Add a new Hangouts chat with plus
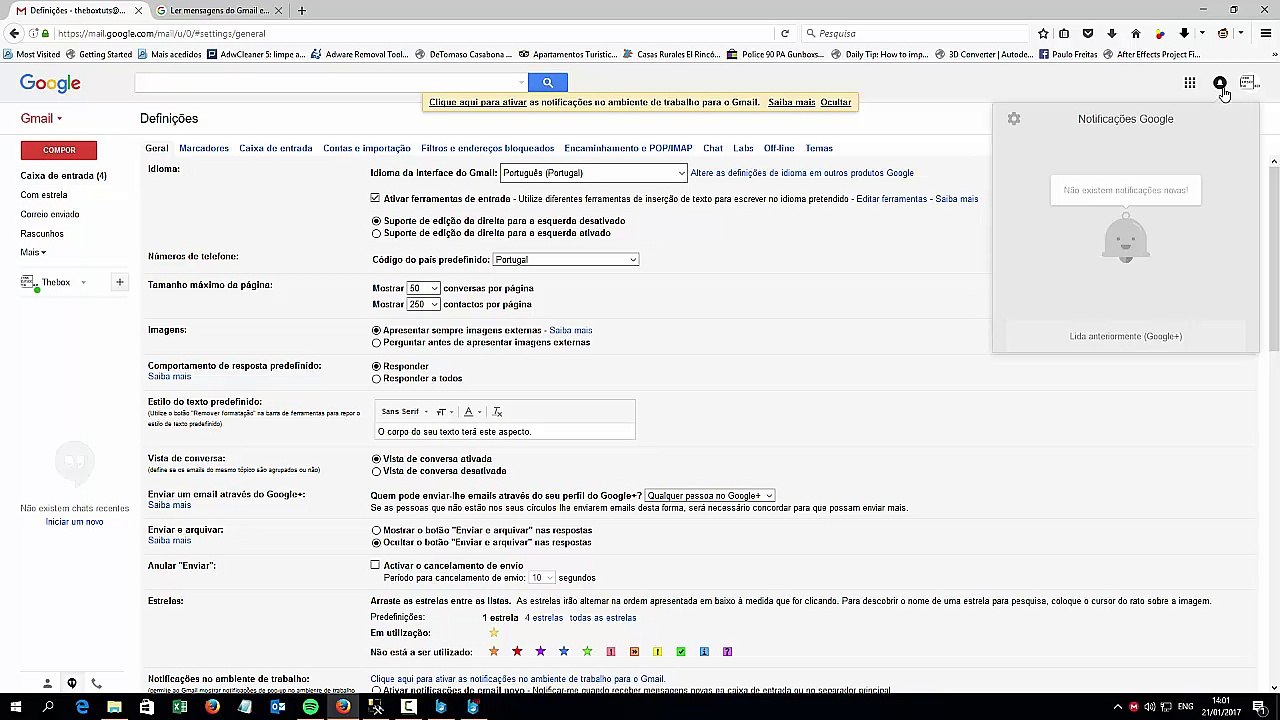 click(x=119, y=282)
